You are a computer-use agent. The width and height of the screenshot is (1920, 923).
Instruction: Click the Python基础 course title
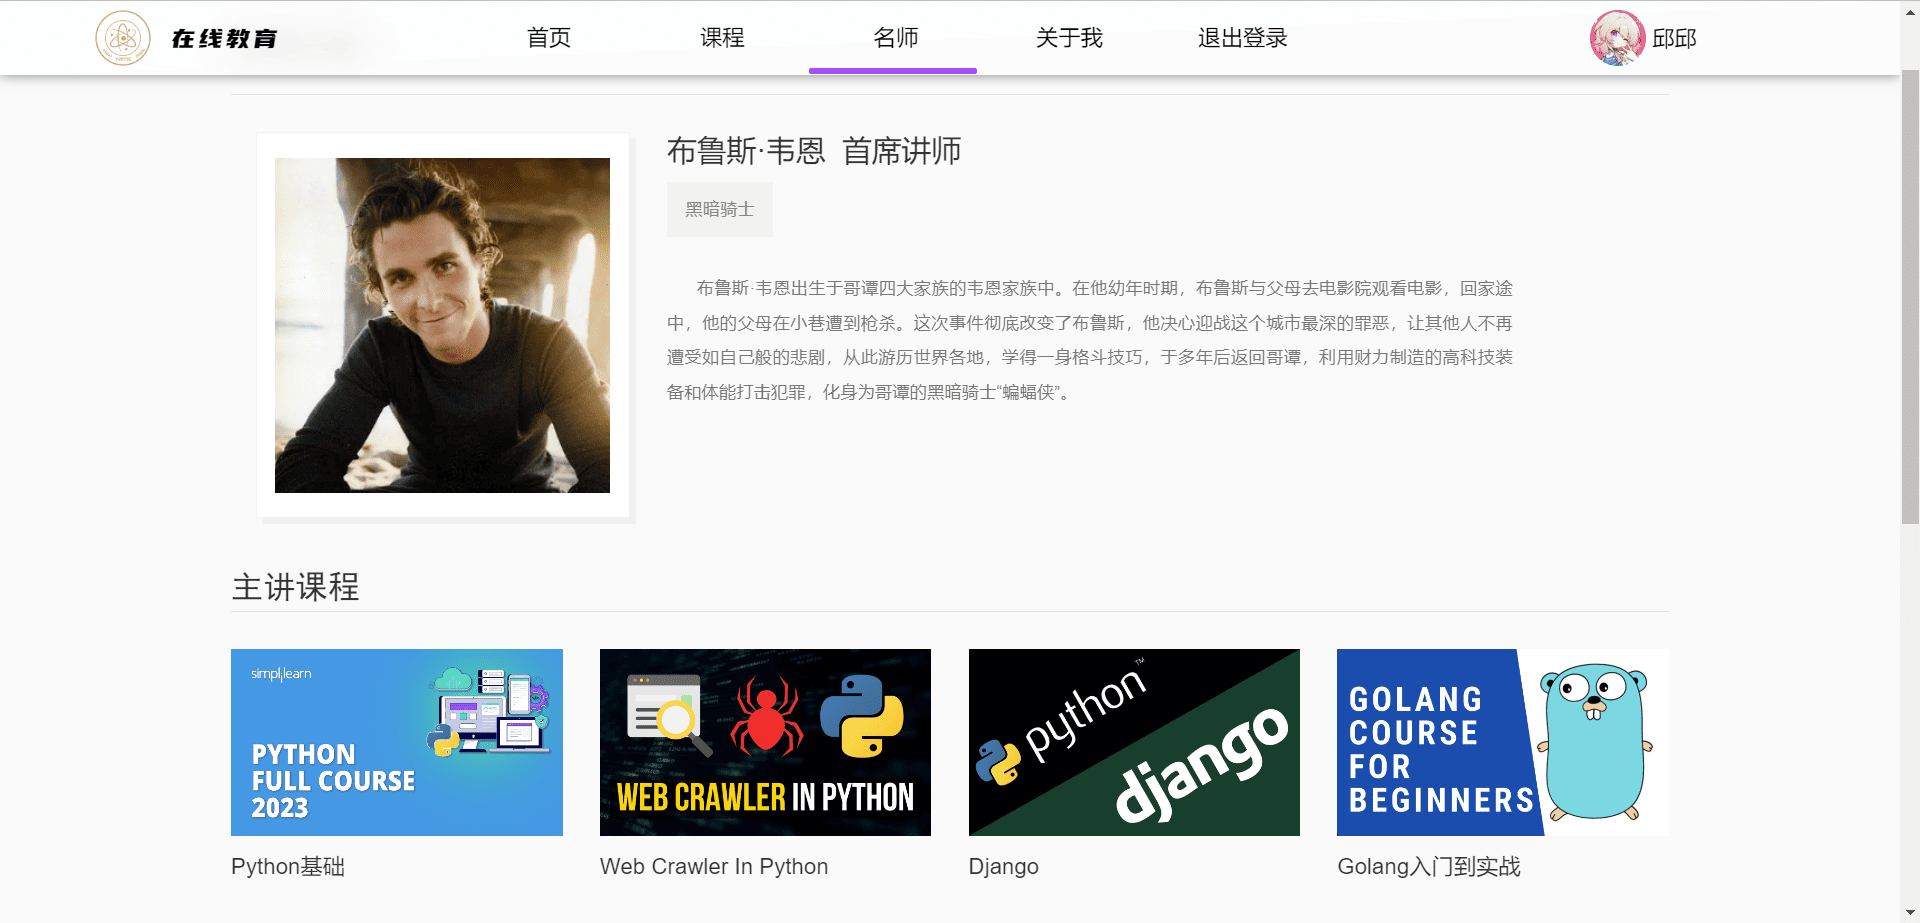(288, 866)
